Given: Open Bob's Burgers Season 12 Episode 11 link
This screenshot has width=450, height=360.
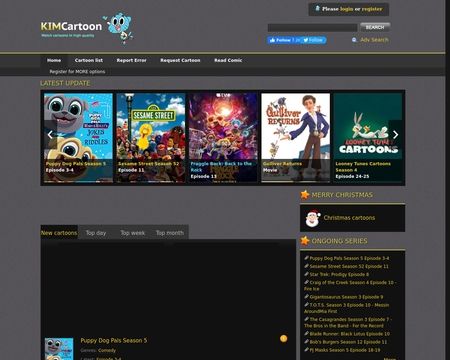Looking at the screenshot, I should [348, 342].
